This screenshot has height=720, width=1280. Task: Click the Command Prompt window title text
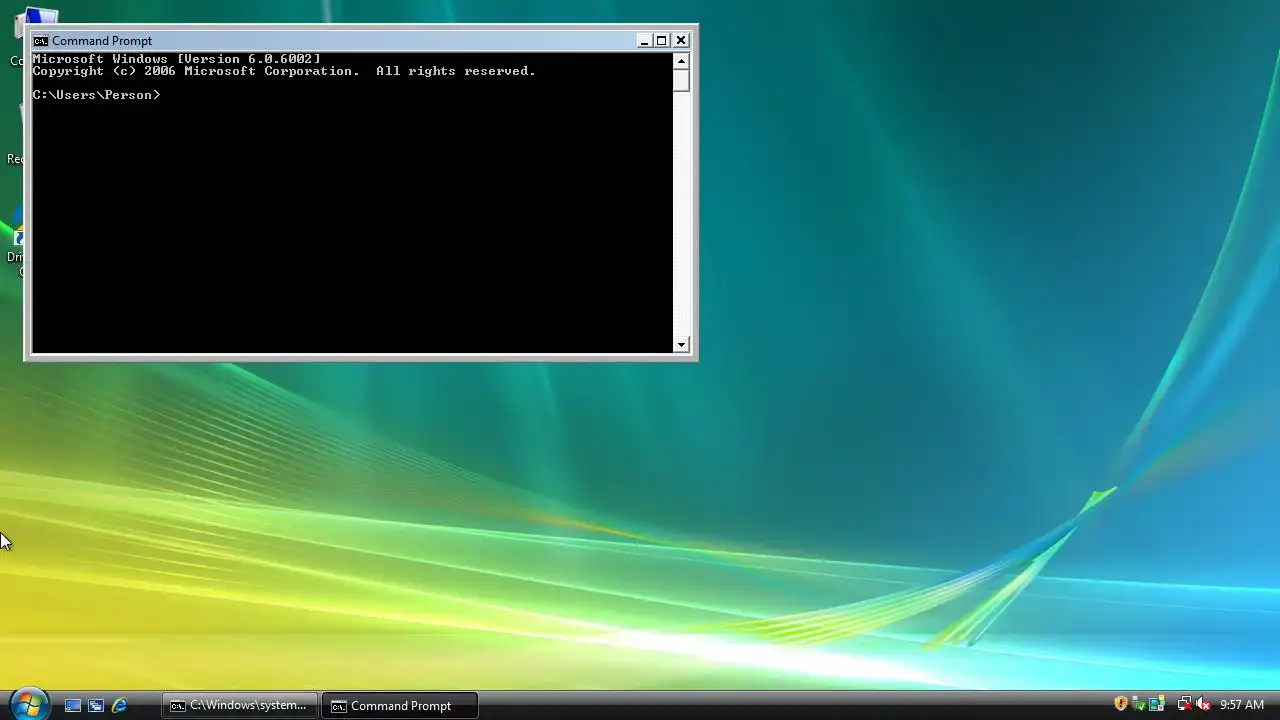click(x=102, y=41)
